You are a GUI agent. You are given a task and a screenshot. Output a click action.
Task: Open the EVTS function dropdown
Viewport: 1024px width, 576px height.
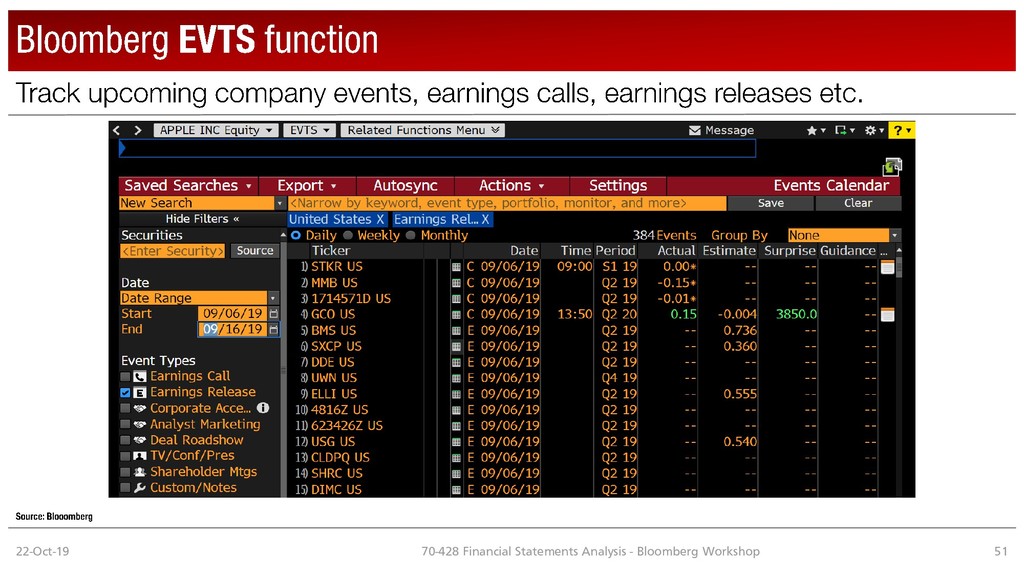(310, 130)
